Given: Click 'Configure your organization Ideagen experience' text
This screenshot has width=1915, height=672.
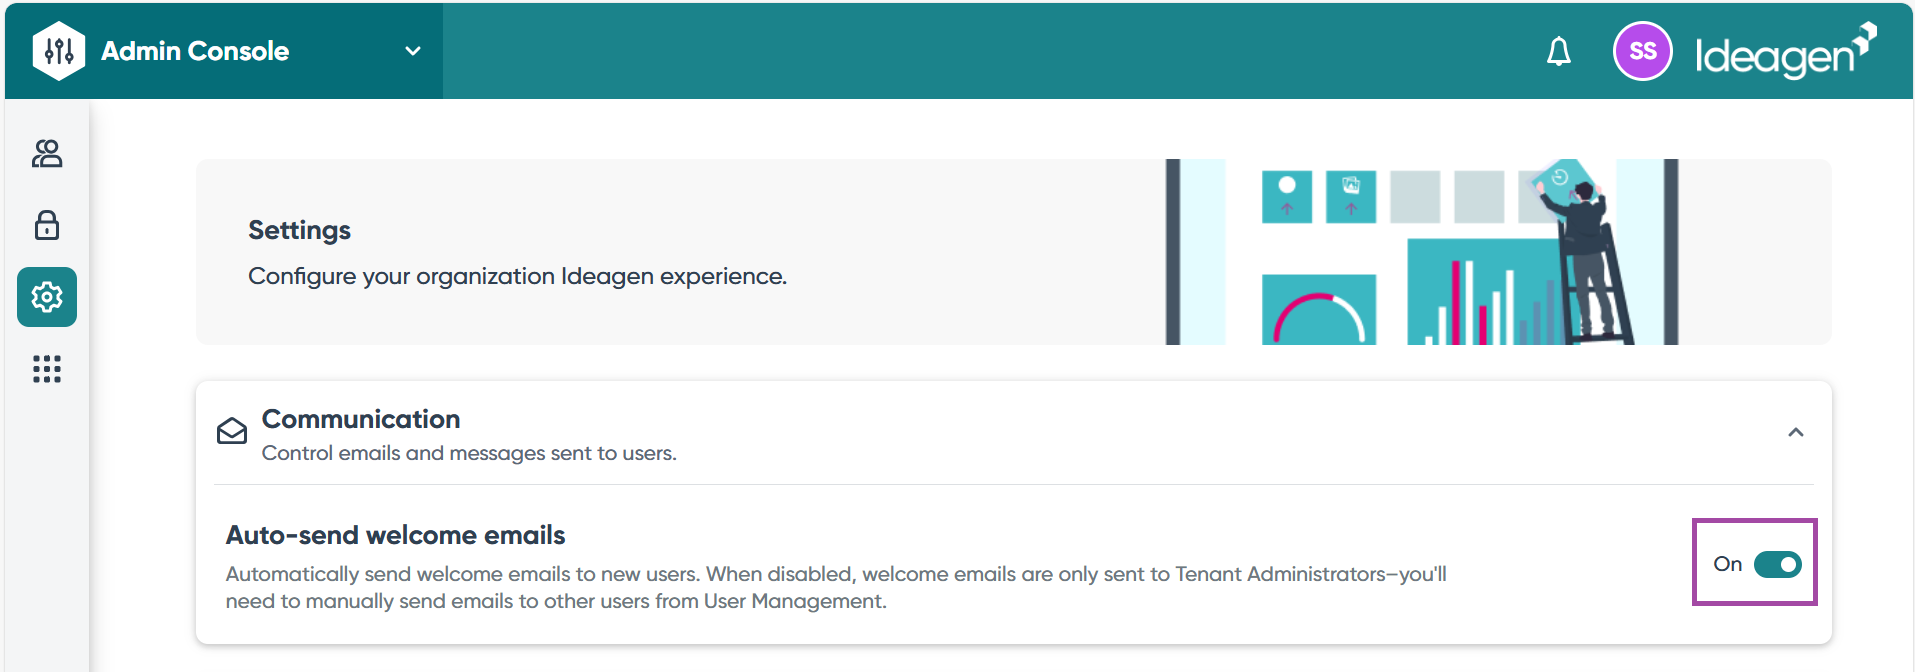Looking at the screenshot, I should (x=517, y=276).
